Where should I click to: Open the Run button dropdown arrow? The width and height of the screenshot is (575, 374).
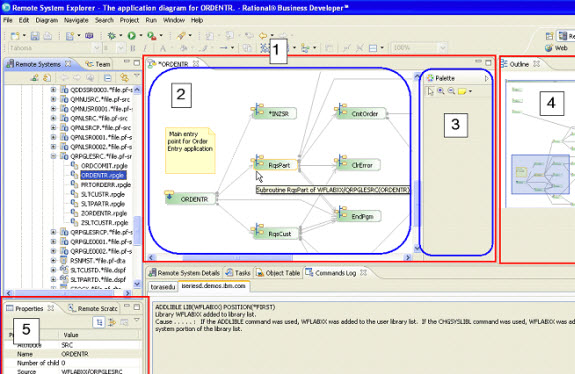tap(141, 36)
